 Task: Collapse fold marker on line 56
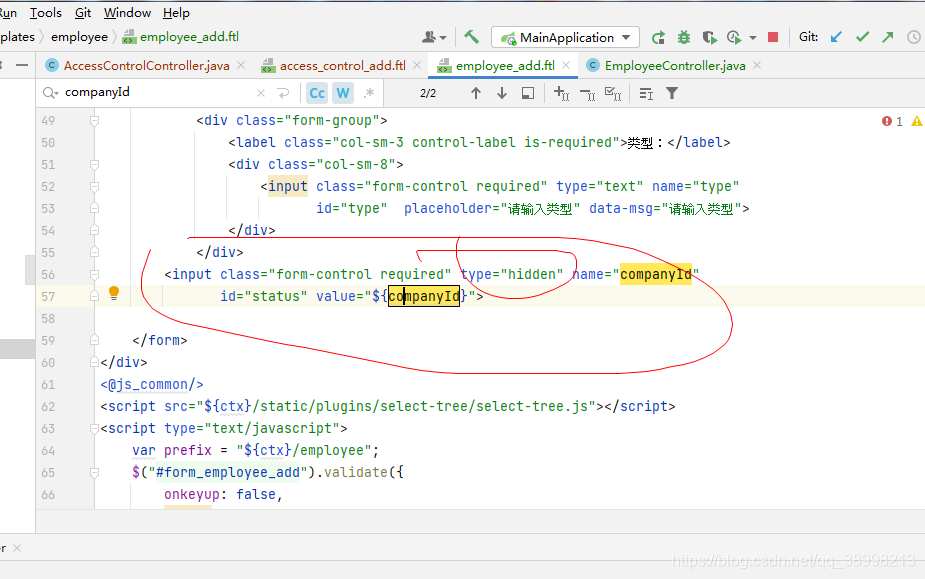pyautogui.click(x=94, y=274)
